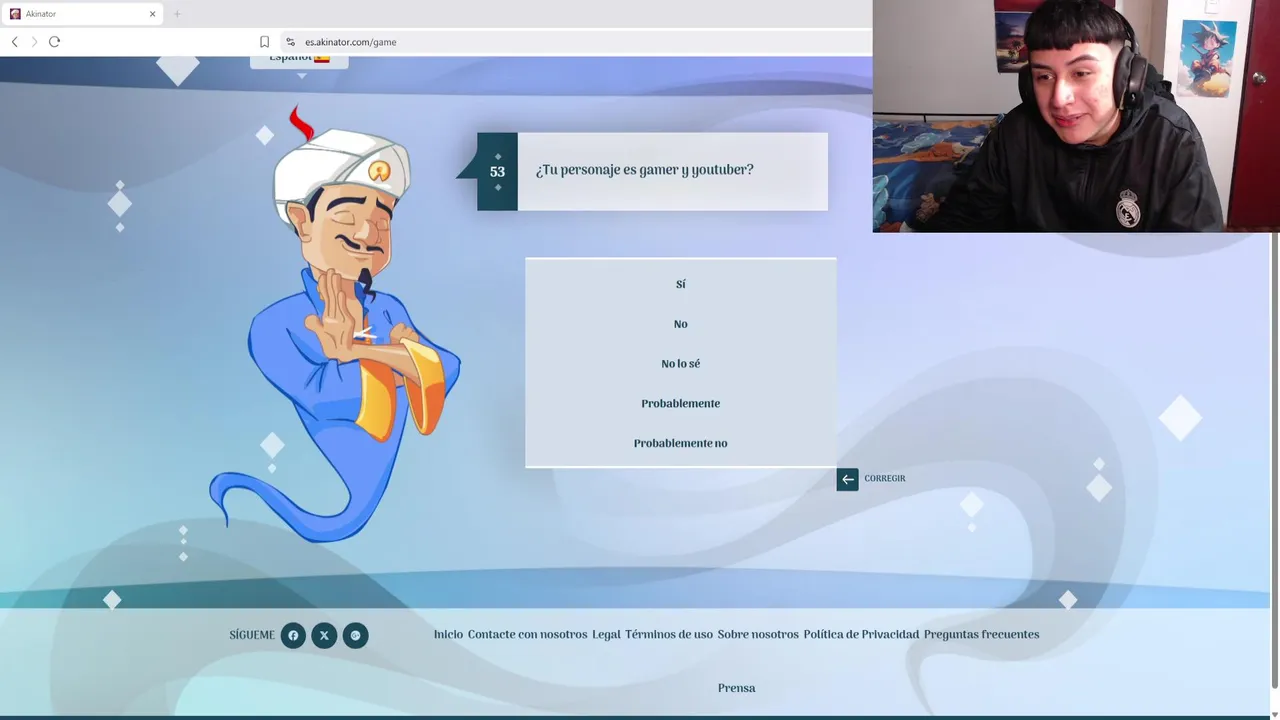Screen dimensions: 1280x720
Task: Open 'Términos de uso' link
Action: click(x=669, y=634)
